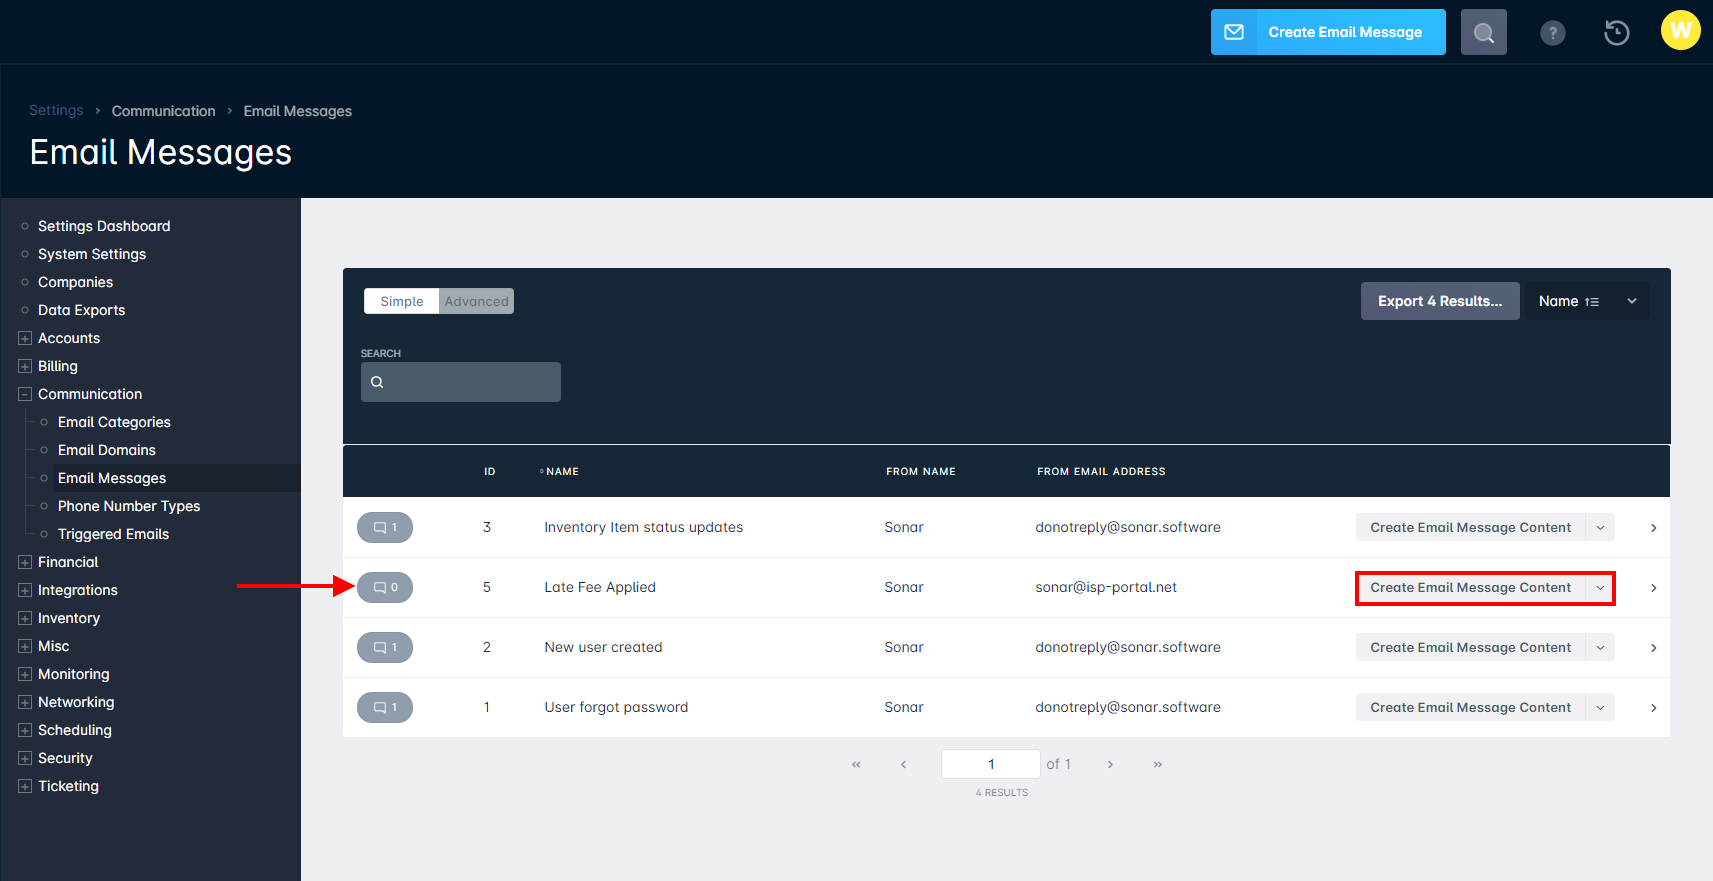Create Email Message Content for User forgot password

pyautogui.click(x=1470, y=707)
